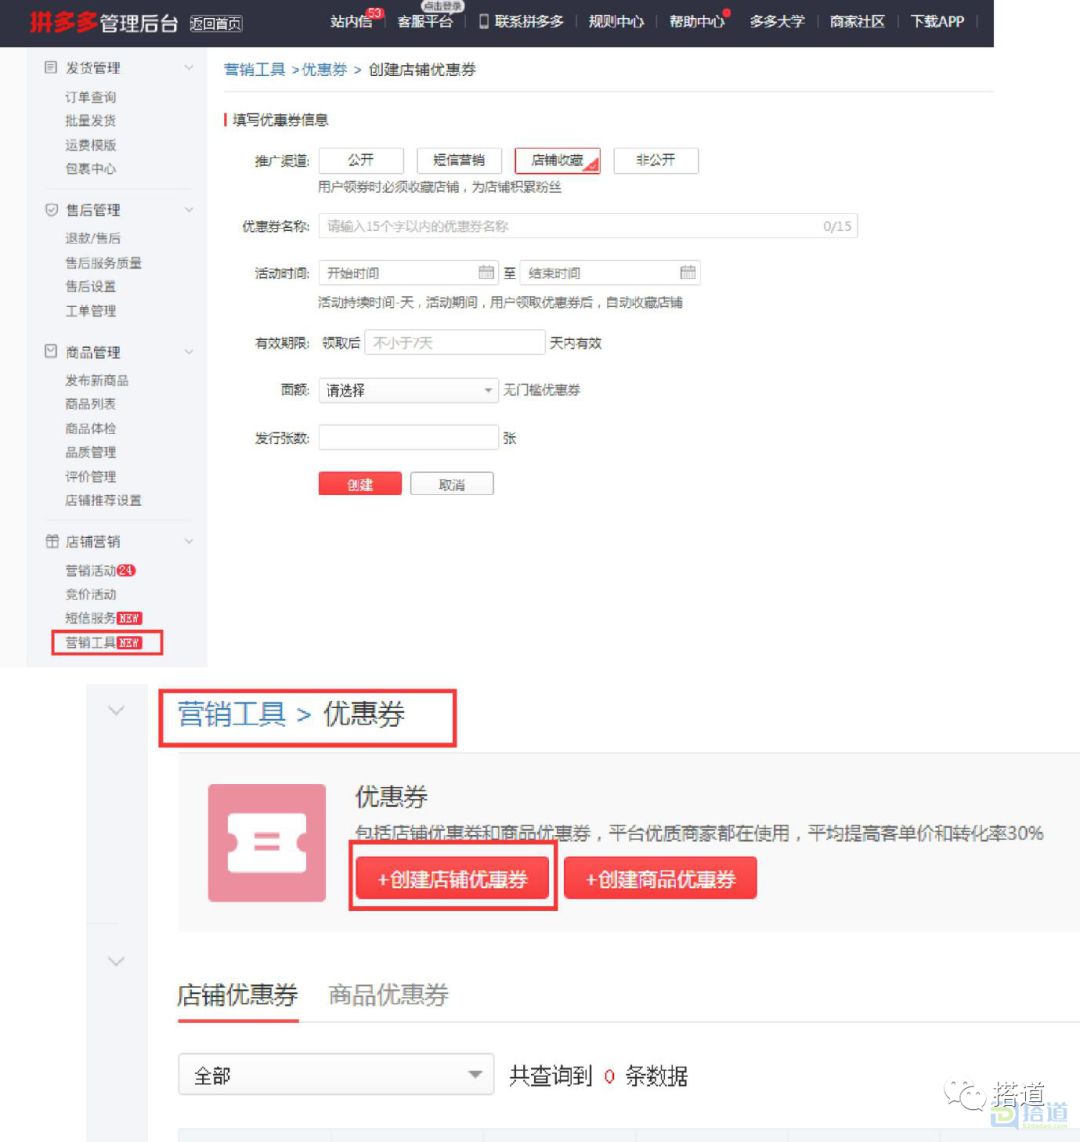The height and width of the screenshot is (1142, 1080).
Task: Focus the 有效期限 days input field
Action: [x=454, y=342]
